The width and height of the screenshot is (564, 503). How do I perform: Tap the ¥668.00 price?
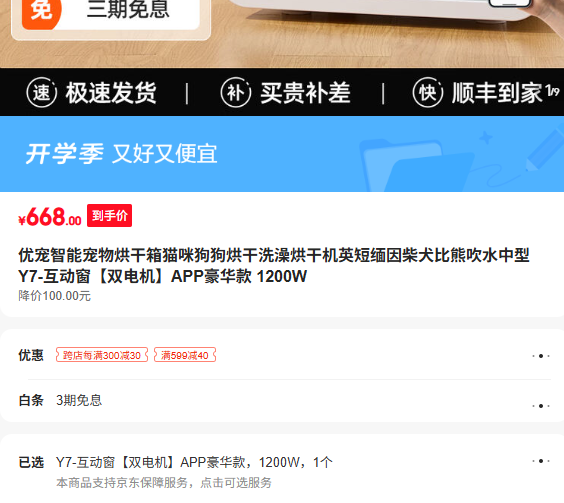click(x=50, y=217)
